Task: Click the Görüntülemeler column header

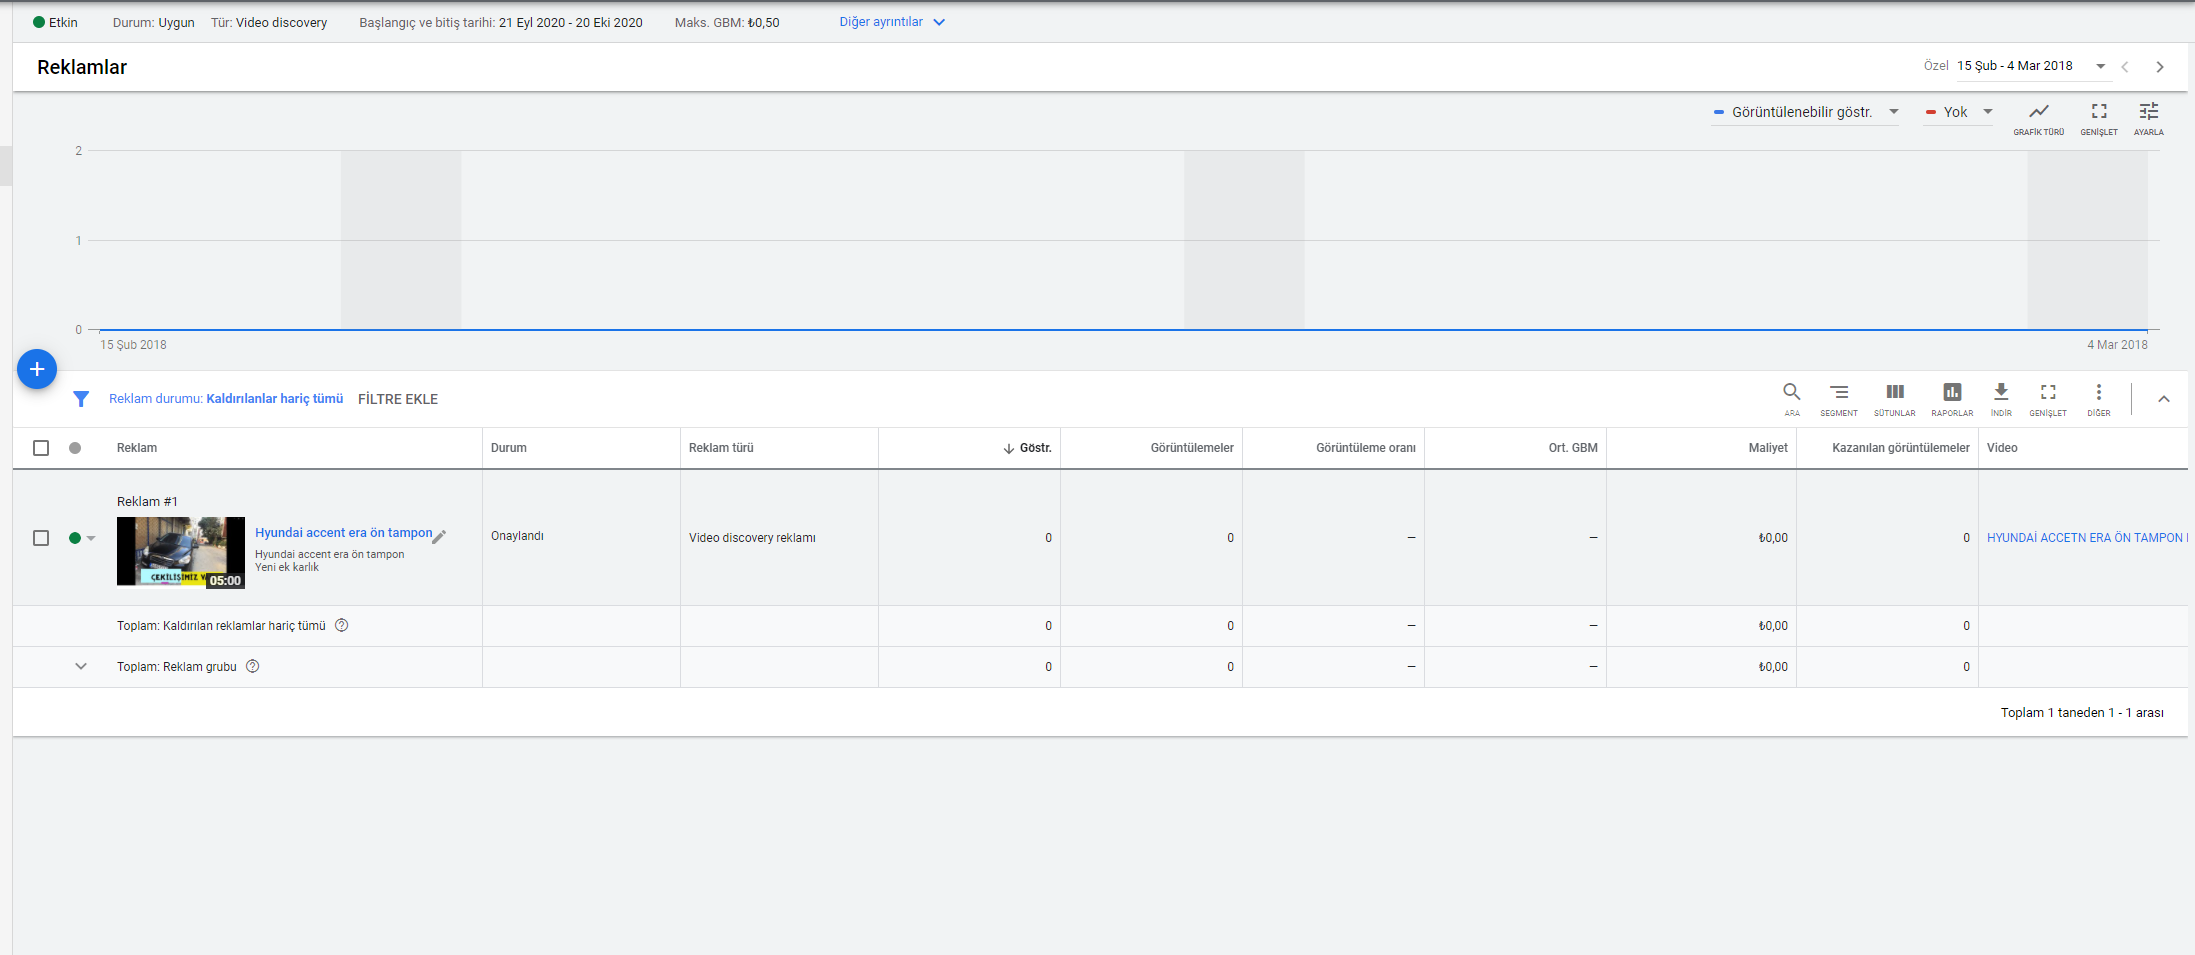Action: coord(1191,448)
